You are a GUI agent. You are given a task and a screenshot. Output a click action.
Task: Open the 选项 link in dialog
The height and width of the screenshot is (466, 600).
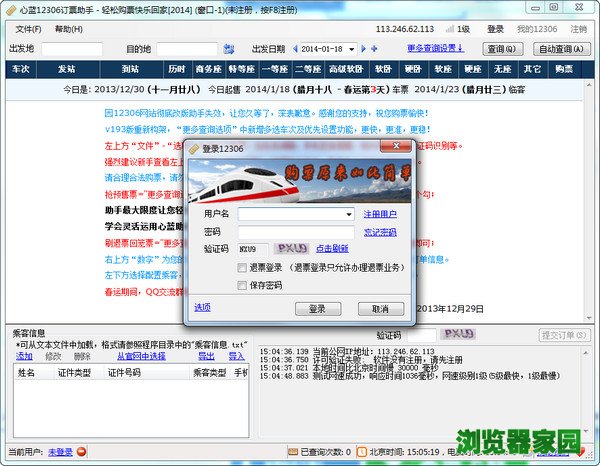point(202,307)
